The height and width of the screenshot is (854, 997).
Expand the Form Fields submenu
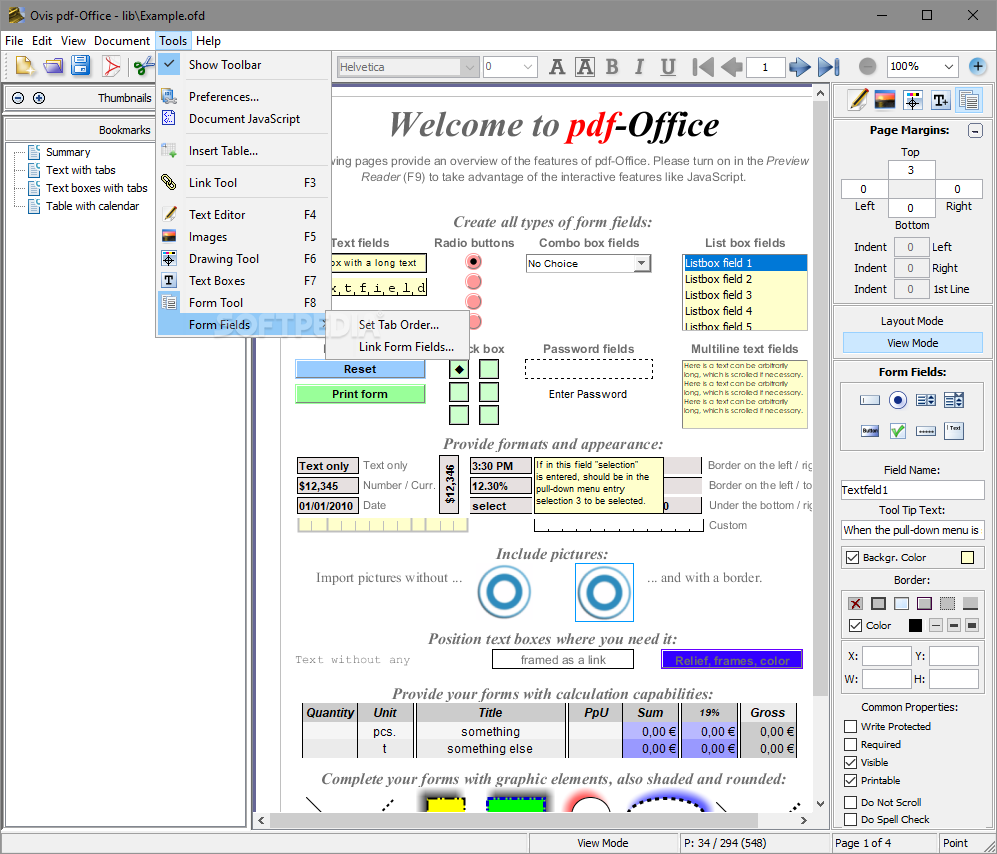pos(244,325)
